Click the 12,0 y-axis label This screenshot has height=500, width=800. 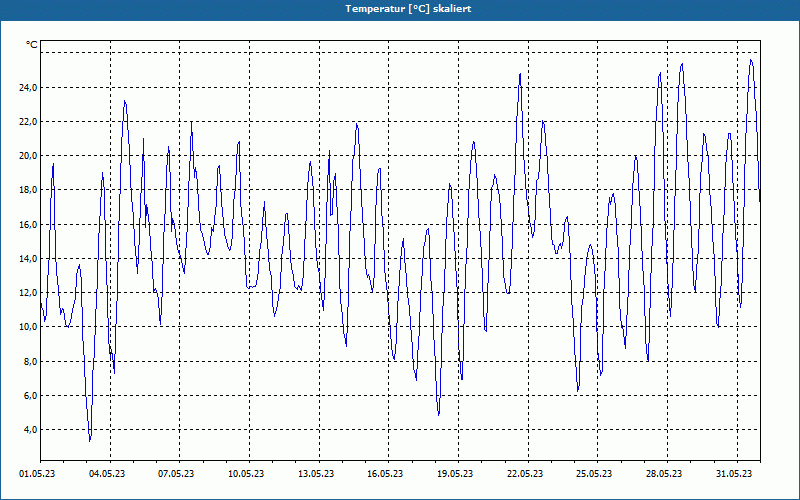pyautogui.click(x=28, y=293)
